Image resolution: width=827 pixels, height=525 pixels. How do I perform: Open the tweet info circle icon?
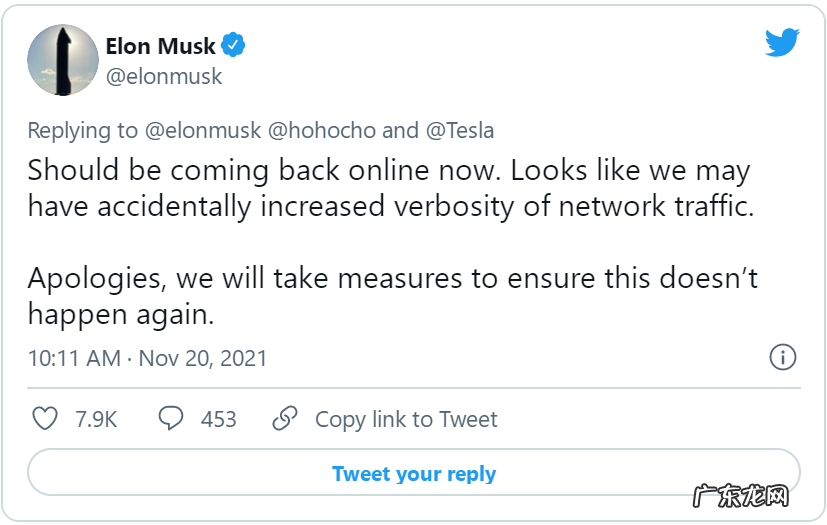tap(782, 357)
